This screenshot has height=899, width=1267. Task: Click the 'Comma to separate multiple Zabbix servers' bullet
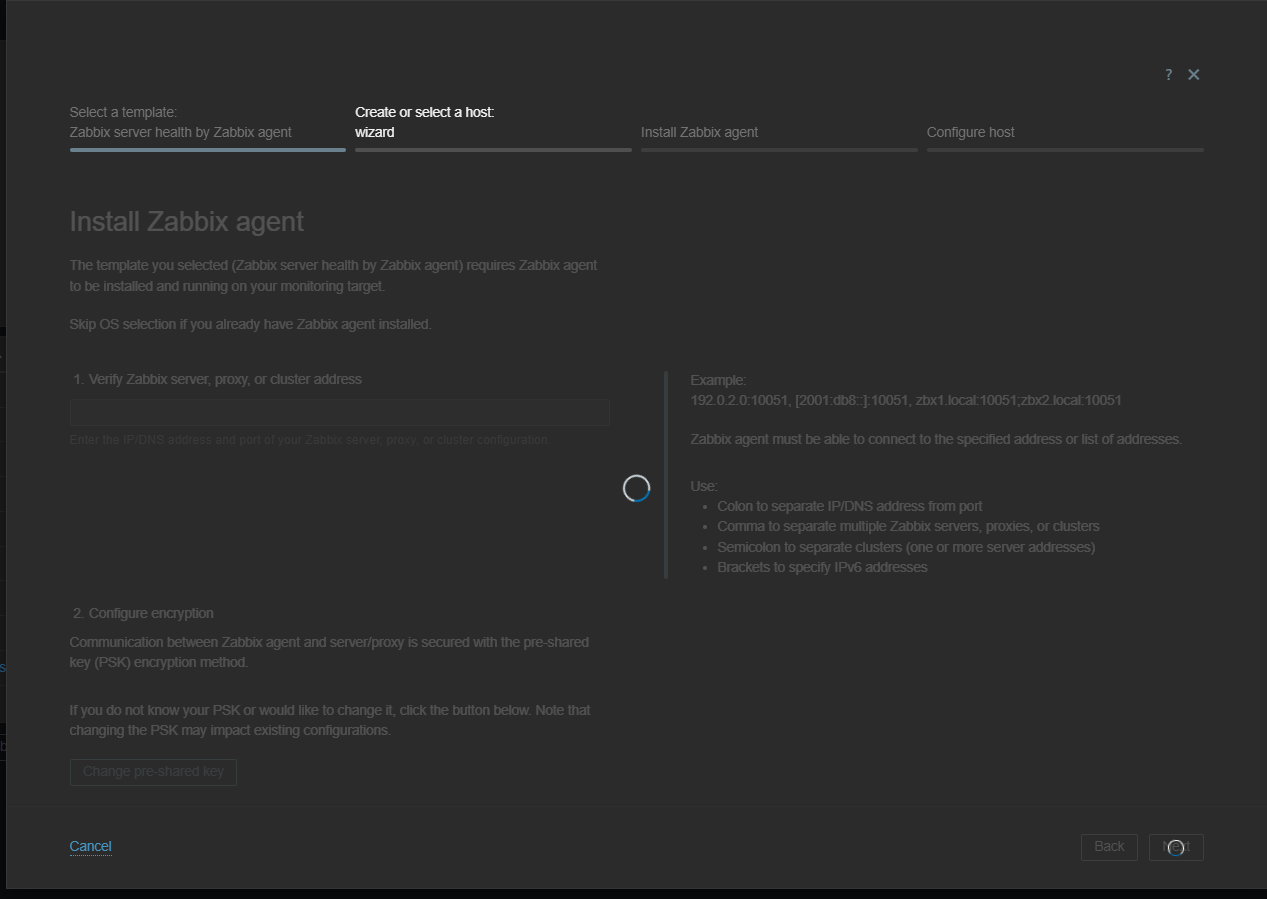(x=908, y=526)
